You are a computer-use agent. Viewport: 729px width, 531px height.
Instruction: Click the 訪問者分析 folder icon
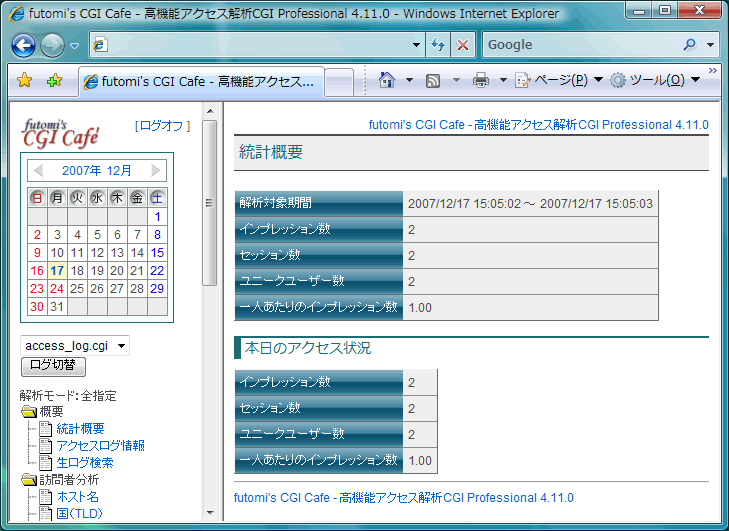coord(29,479)
